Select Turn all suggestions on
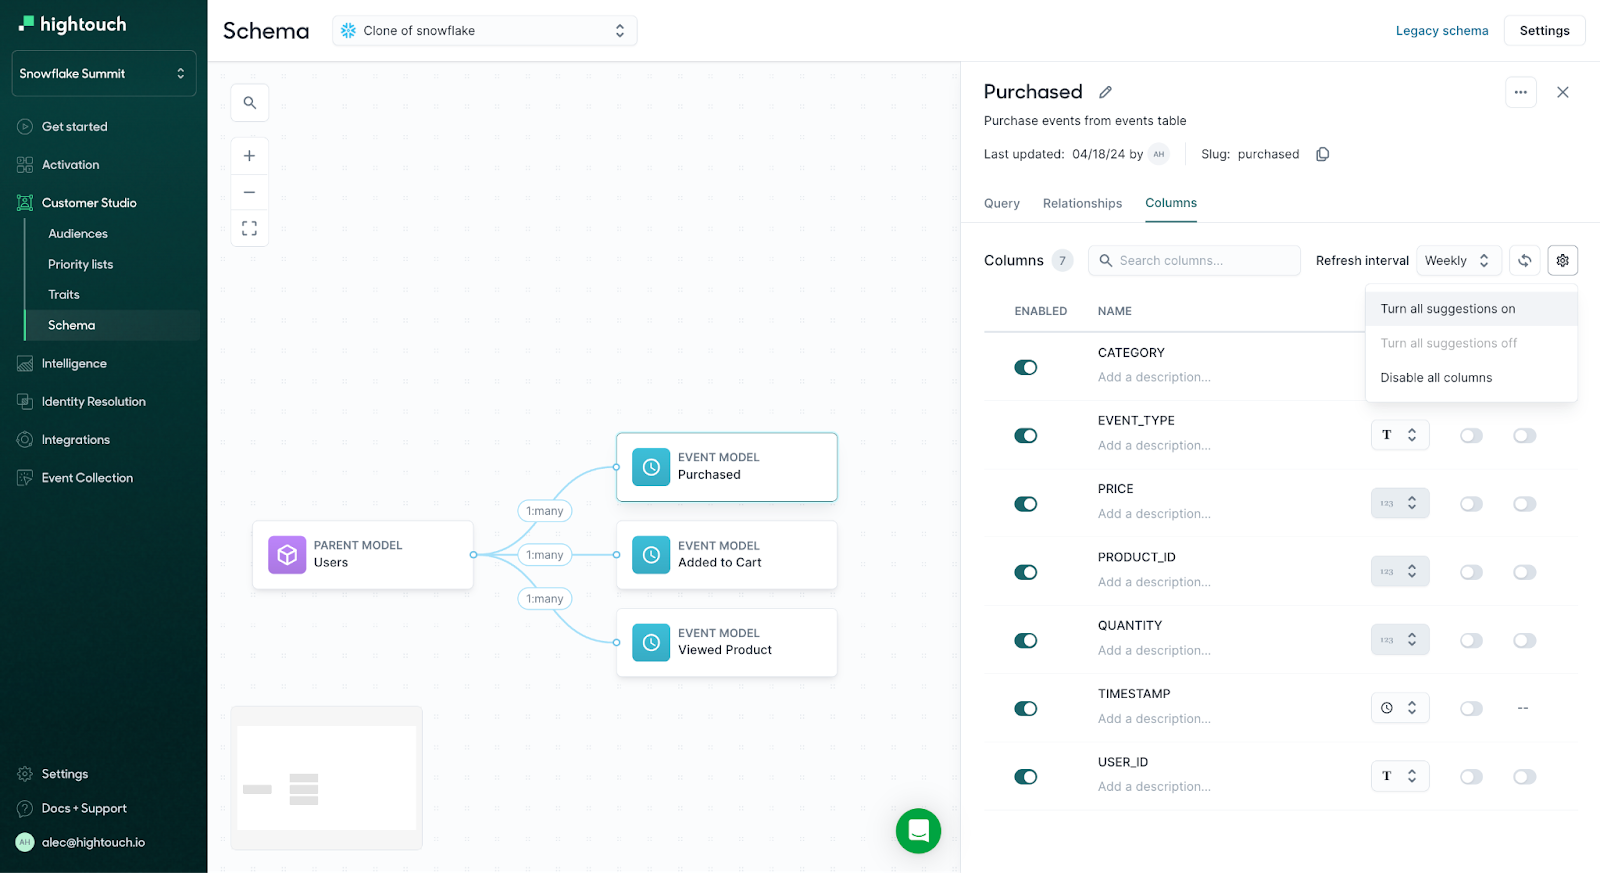The image size is (1600, 873). tap(1447, 309)
